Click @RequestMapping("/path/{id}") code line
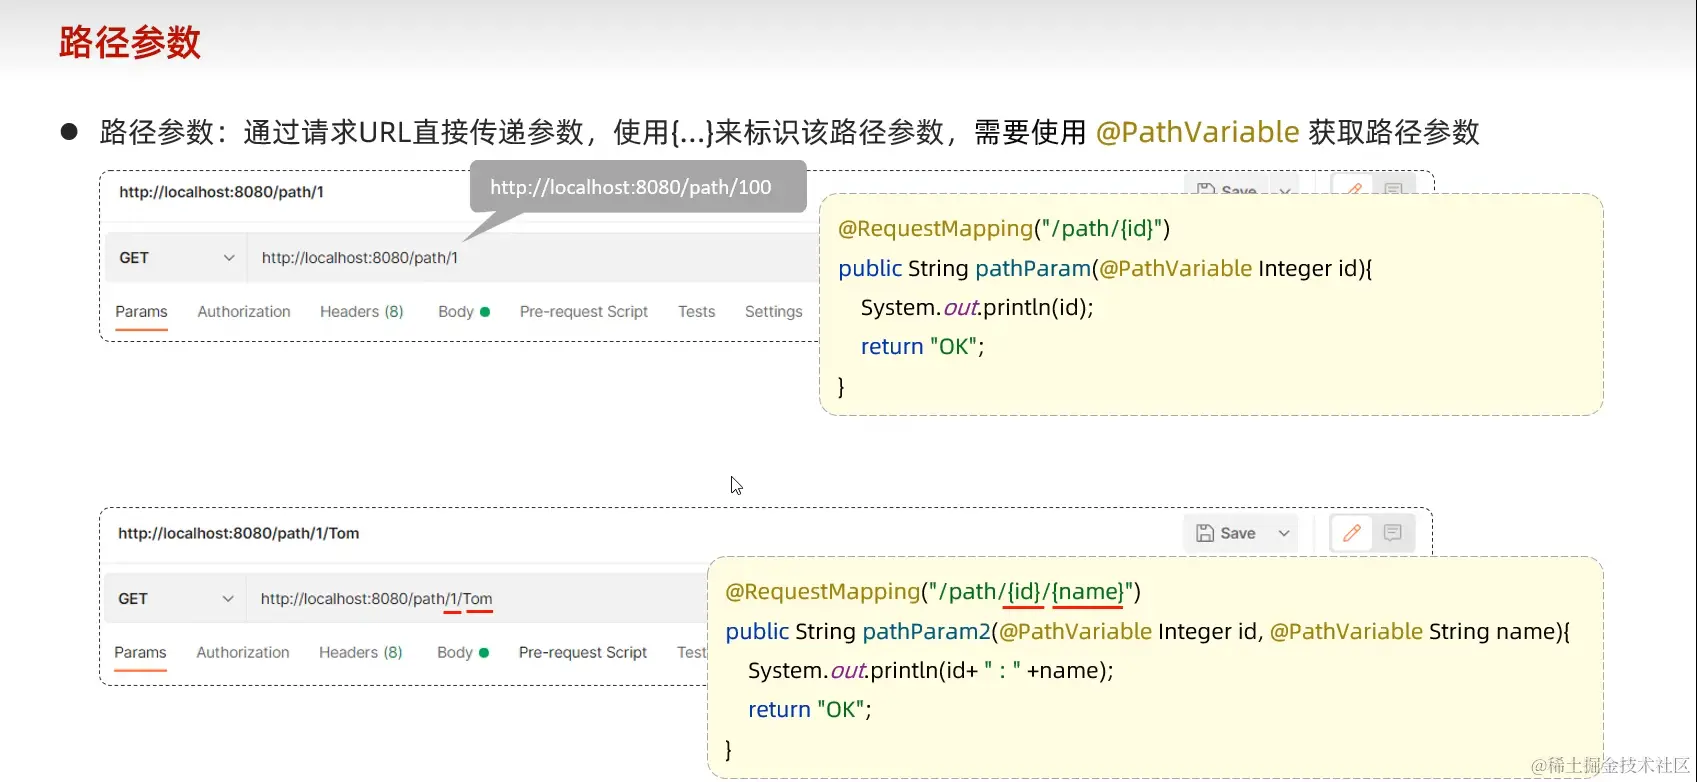Screen dimensions: 1697x782 [x=1004, y=229]
